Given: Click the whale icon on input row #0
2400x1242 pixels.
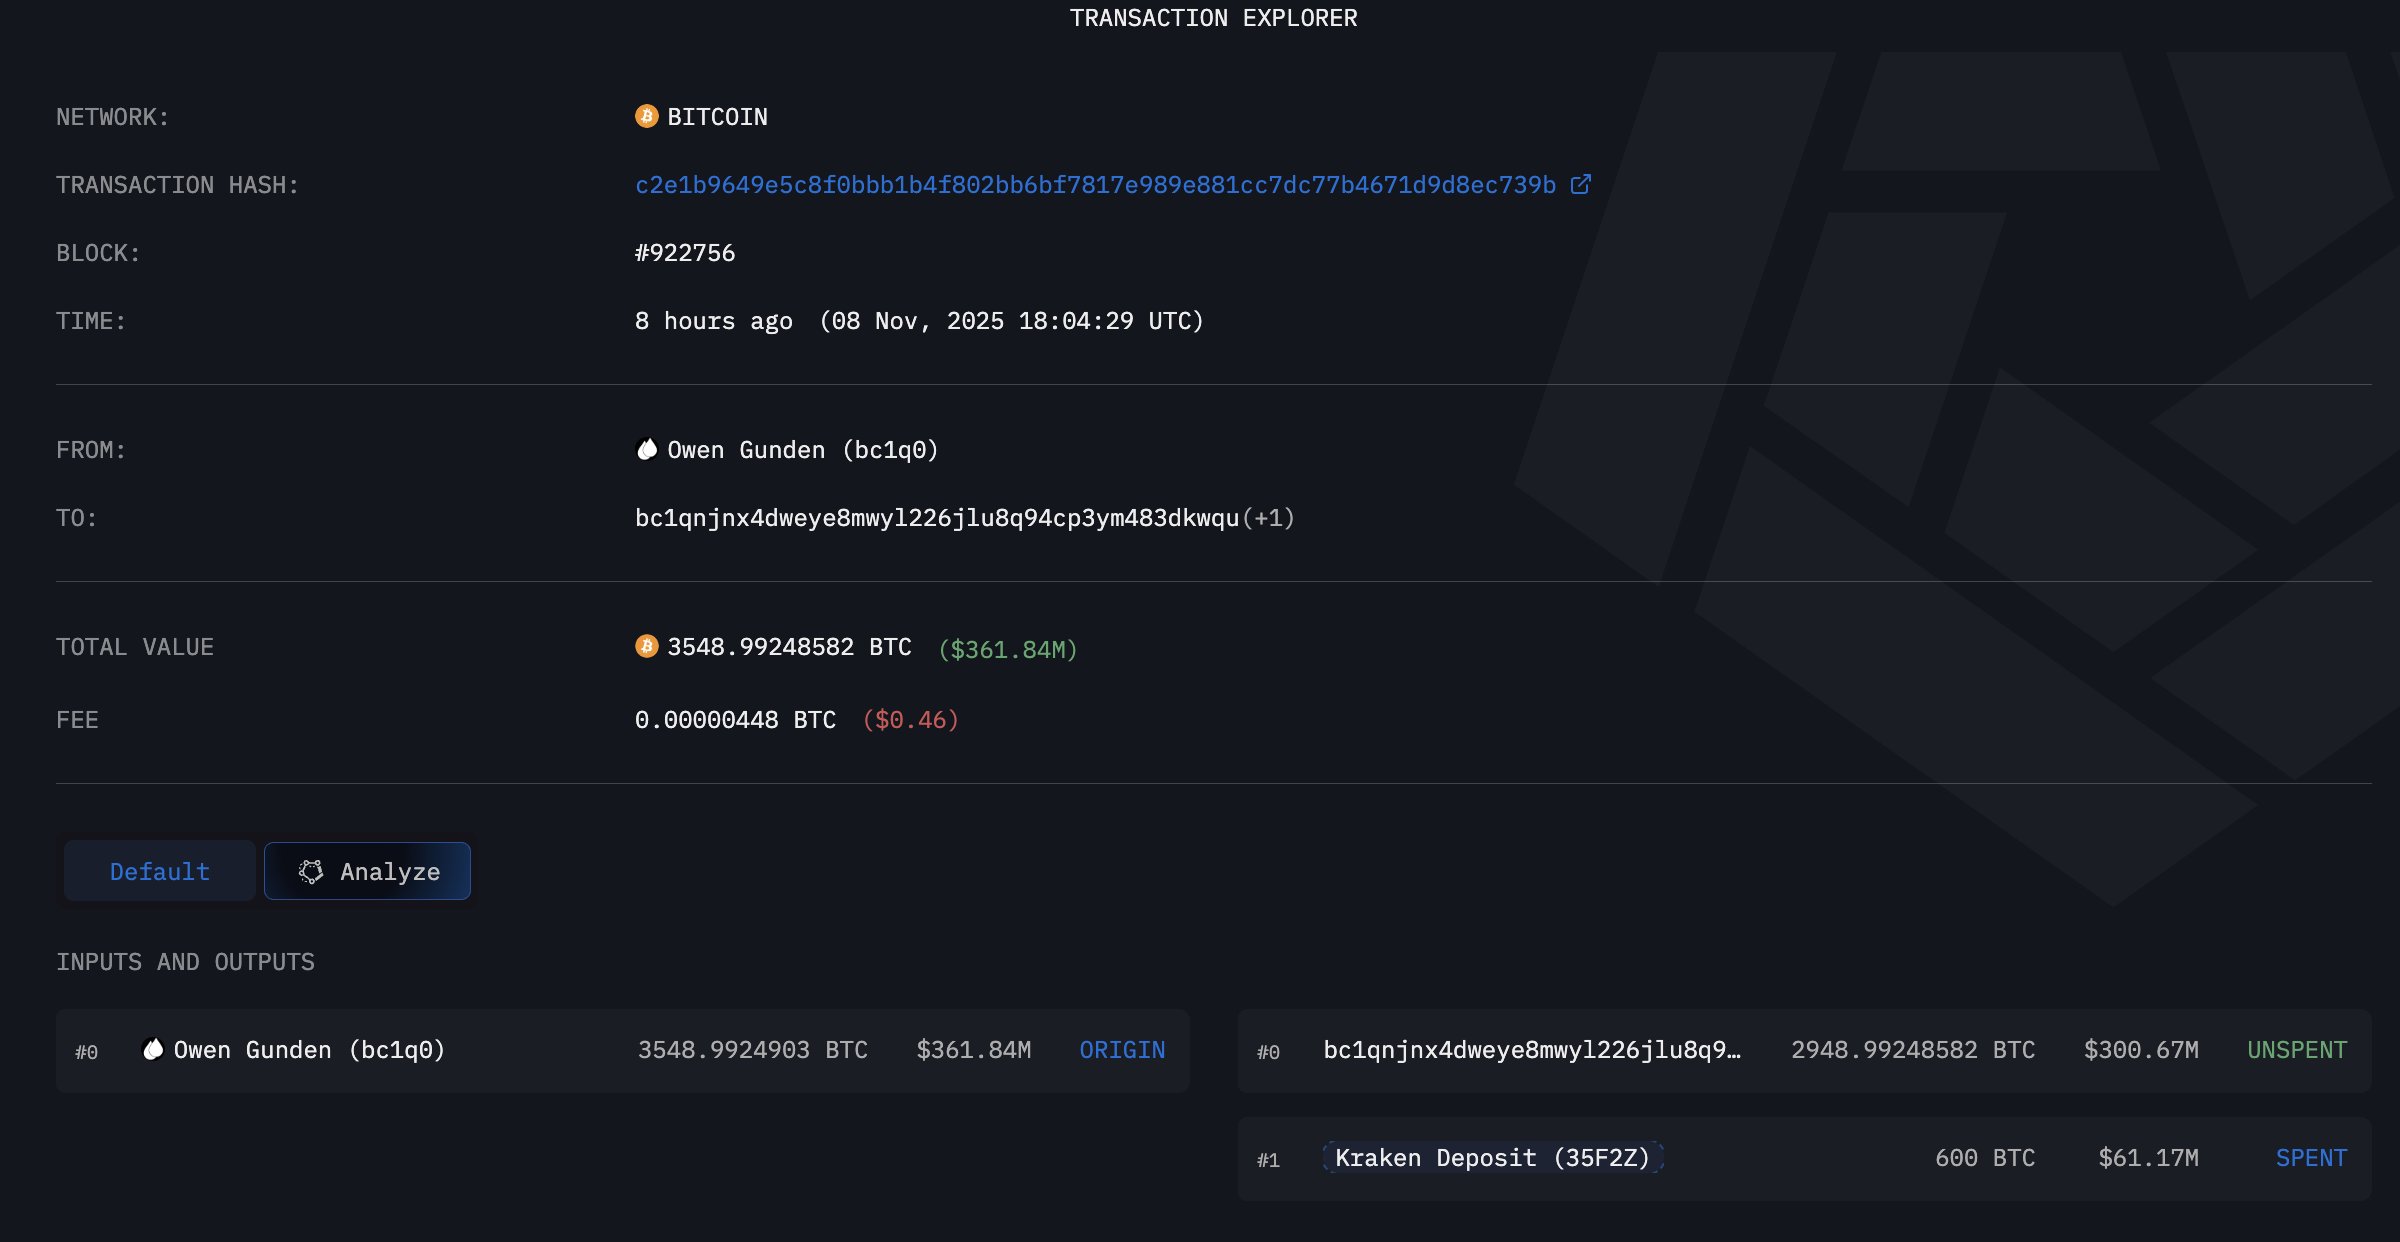Looking at the screenshot, I should point(151,1050).
